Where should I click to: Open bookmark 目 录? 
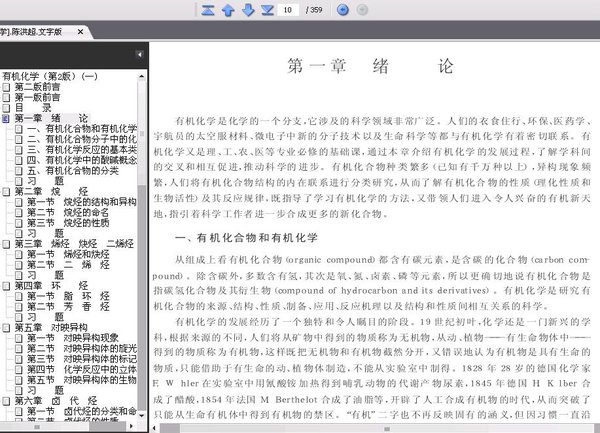tap(33, 108)
